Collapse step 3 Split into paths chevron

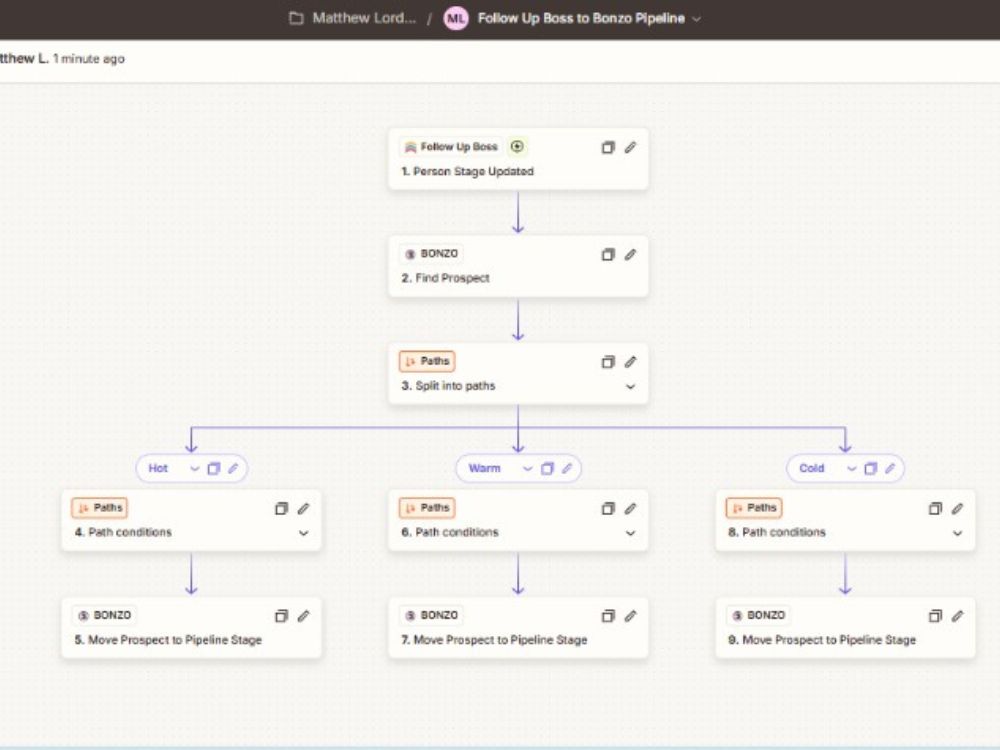[630, 386]
